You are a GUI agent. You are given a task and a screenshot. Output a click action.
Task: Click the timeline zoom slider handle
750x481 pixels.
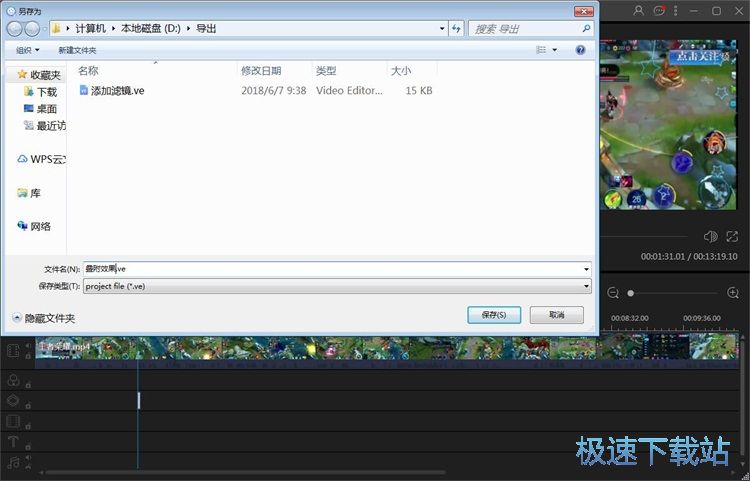[x=630, y=293]
